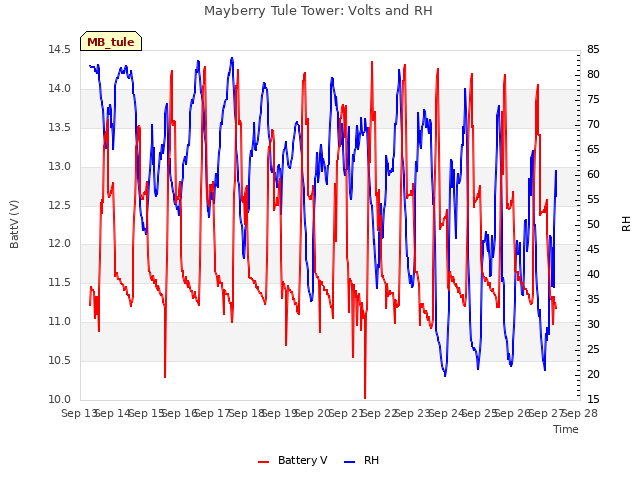640x480 pixels.
Task: Click the chart title 'Mayberry Tule Tower: Volts and RH'
Action: pos(318,11)
